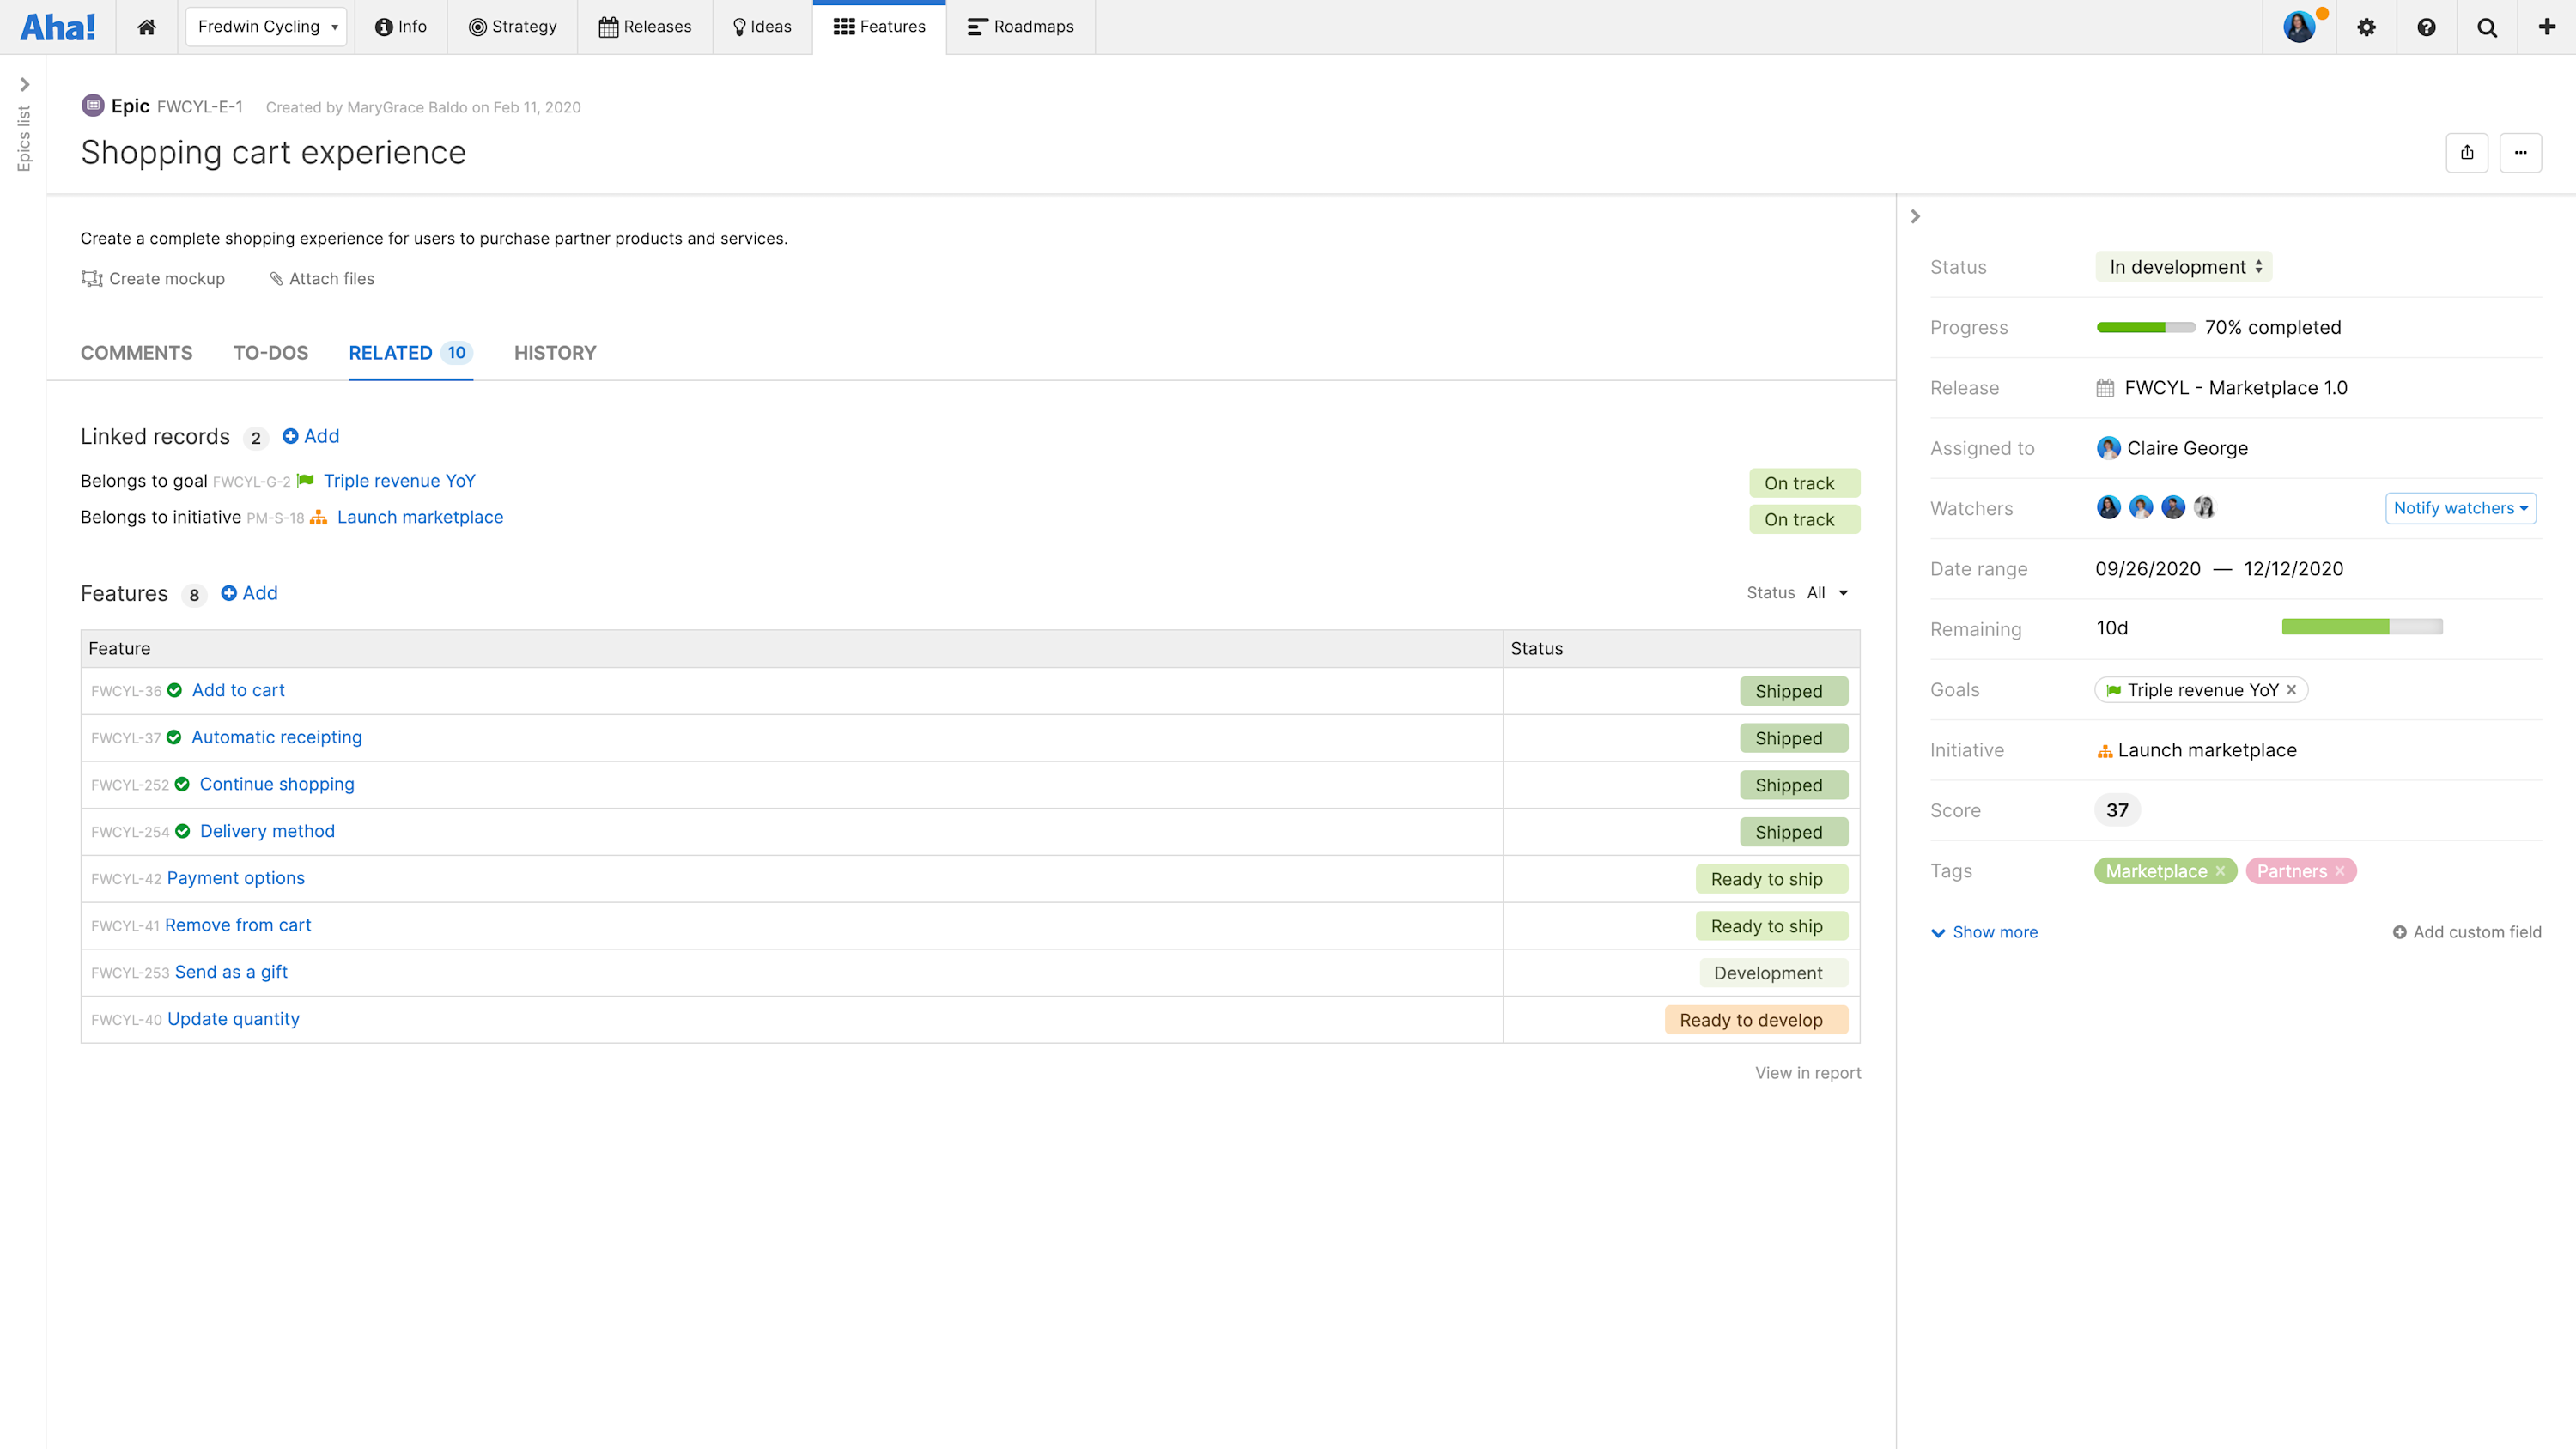Click the share export icon button
2576x1449 pixels.
click(x=2467, y=153)
